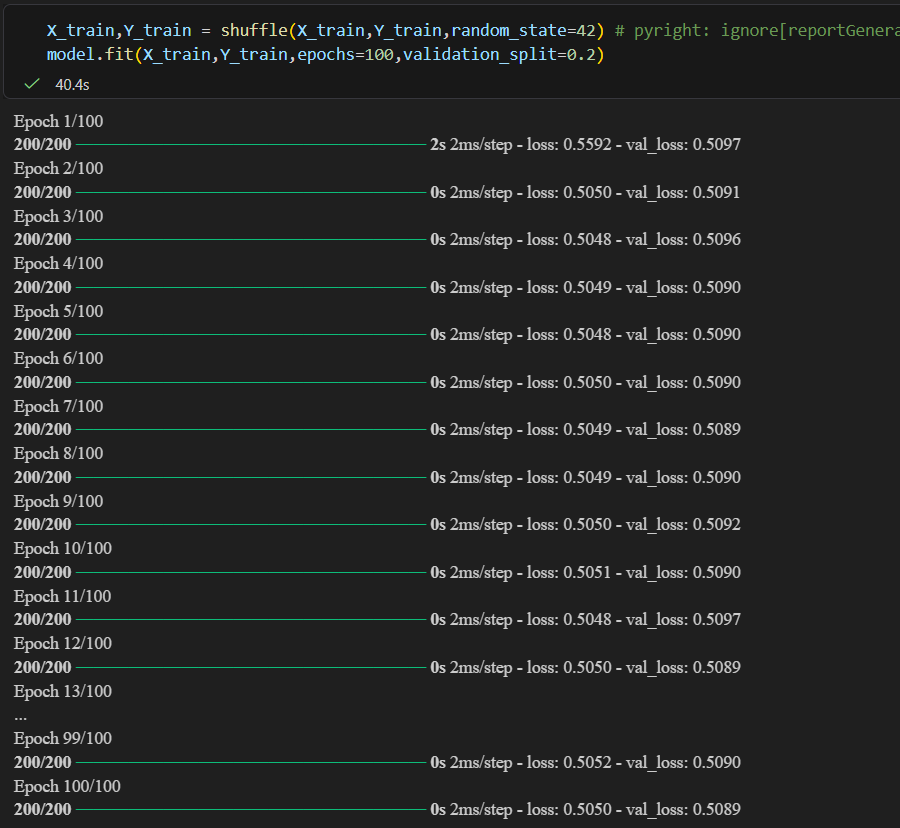Click the 'Epoch 99/100' output line
The image size is (900, 828).
pos(63,738)
